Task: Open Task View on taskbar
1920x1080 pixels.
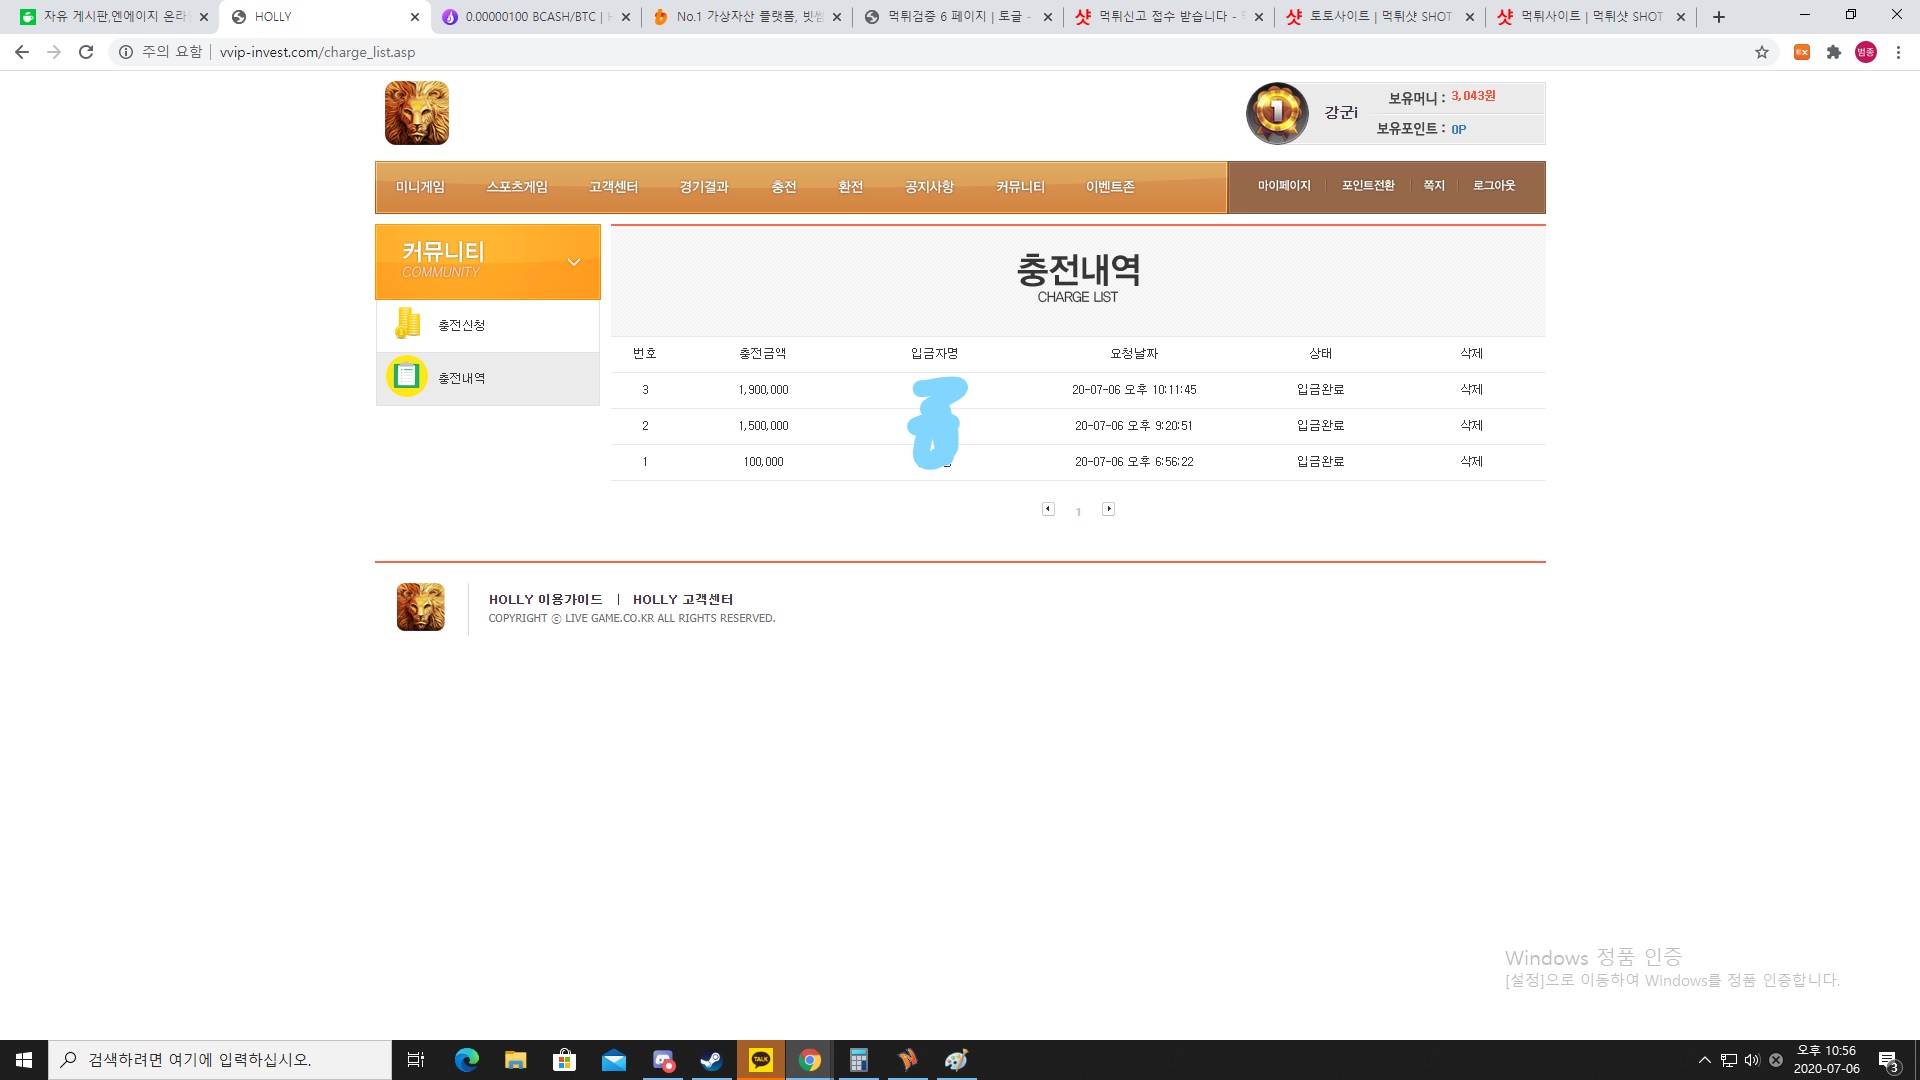Action: coord(416,1060)
